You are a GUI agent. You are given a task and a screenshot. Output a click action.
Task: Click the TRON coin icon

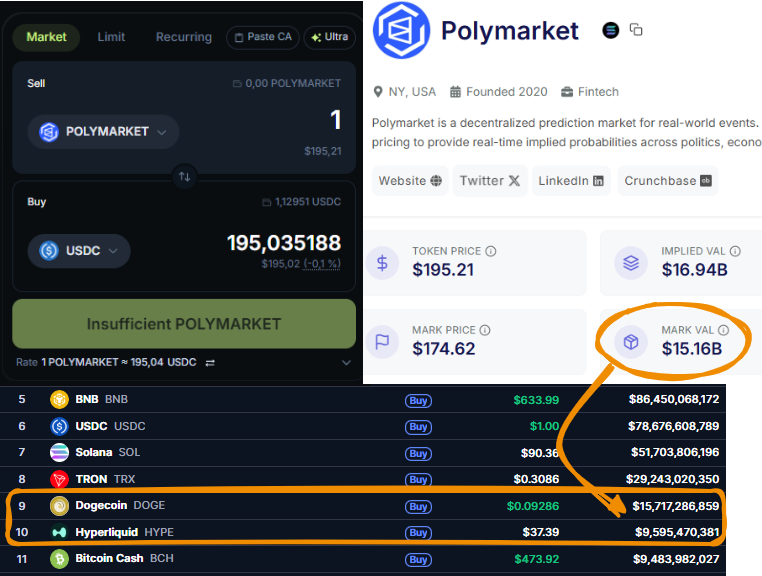59,479
